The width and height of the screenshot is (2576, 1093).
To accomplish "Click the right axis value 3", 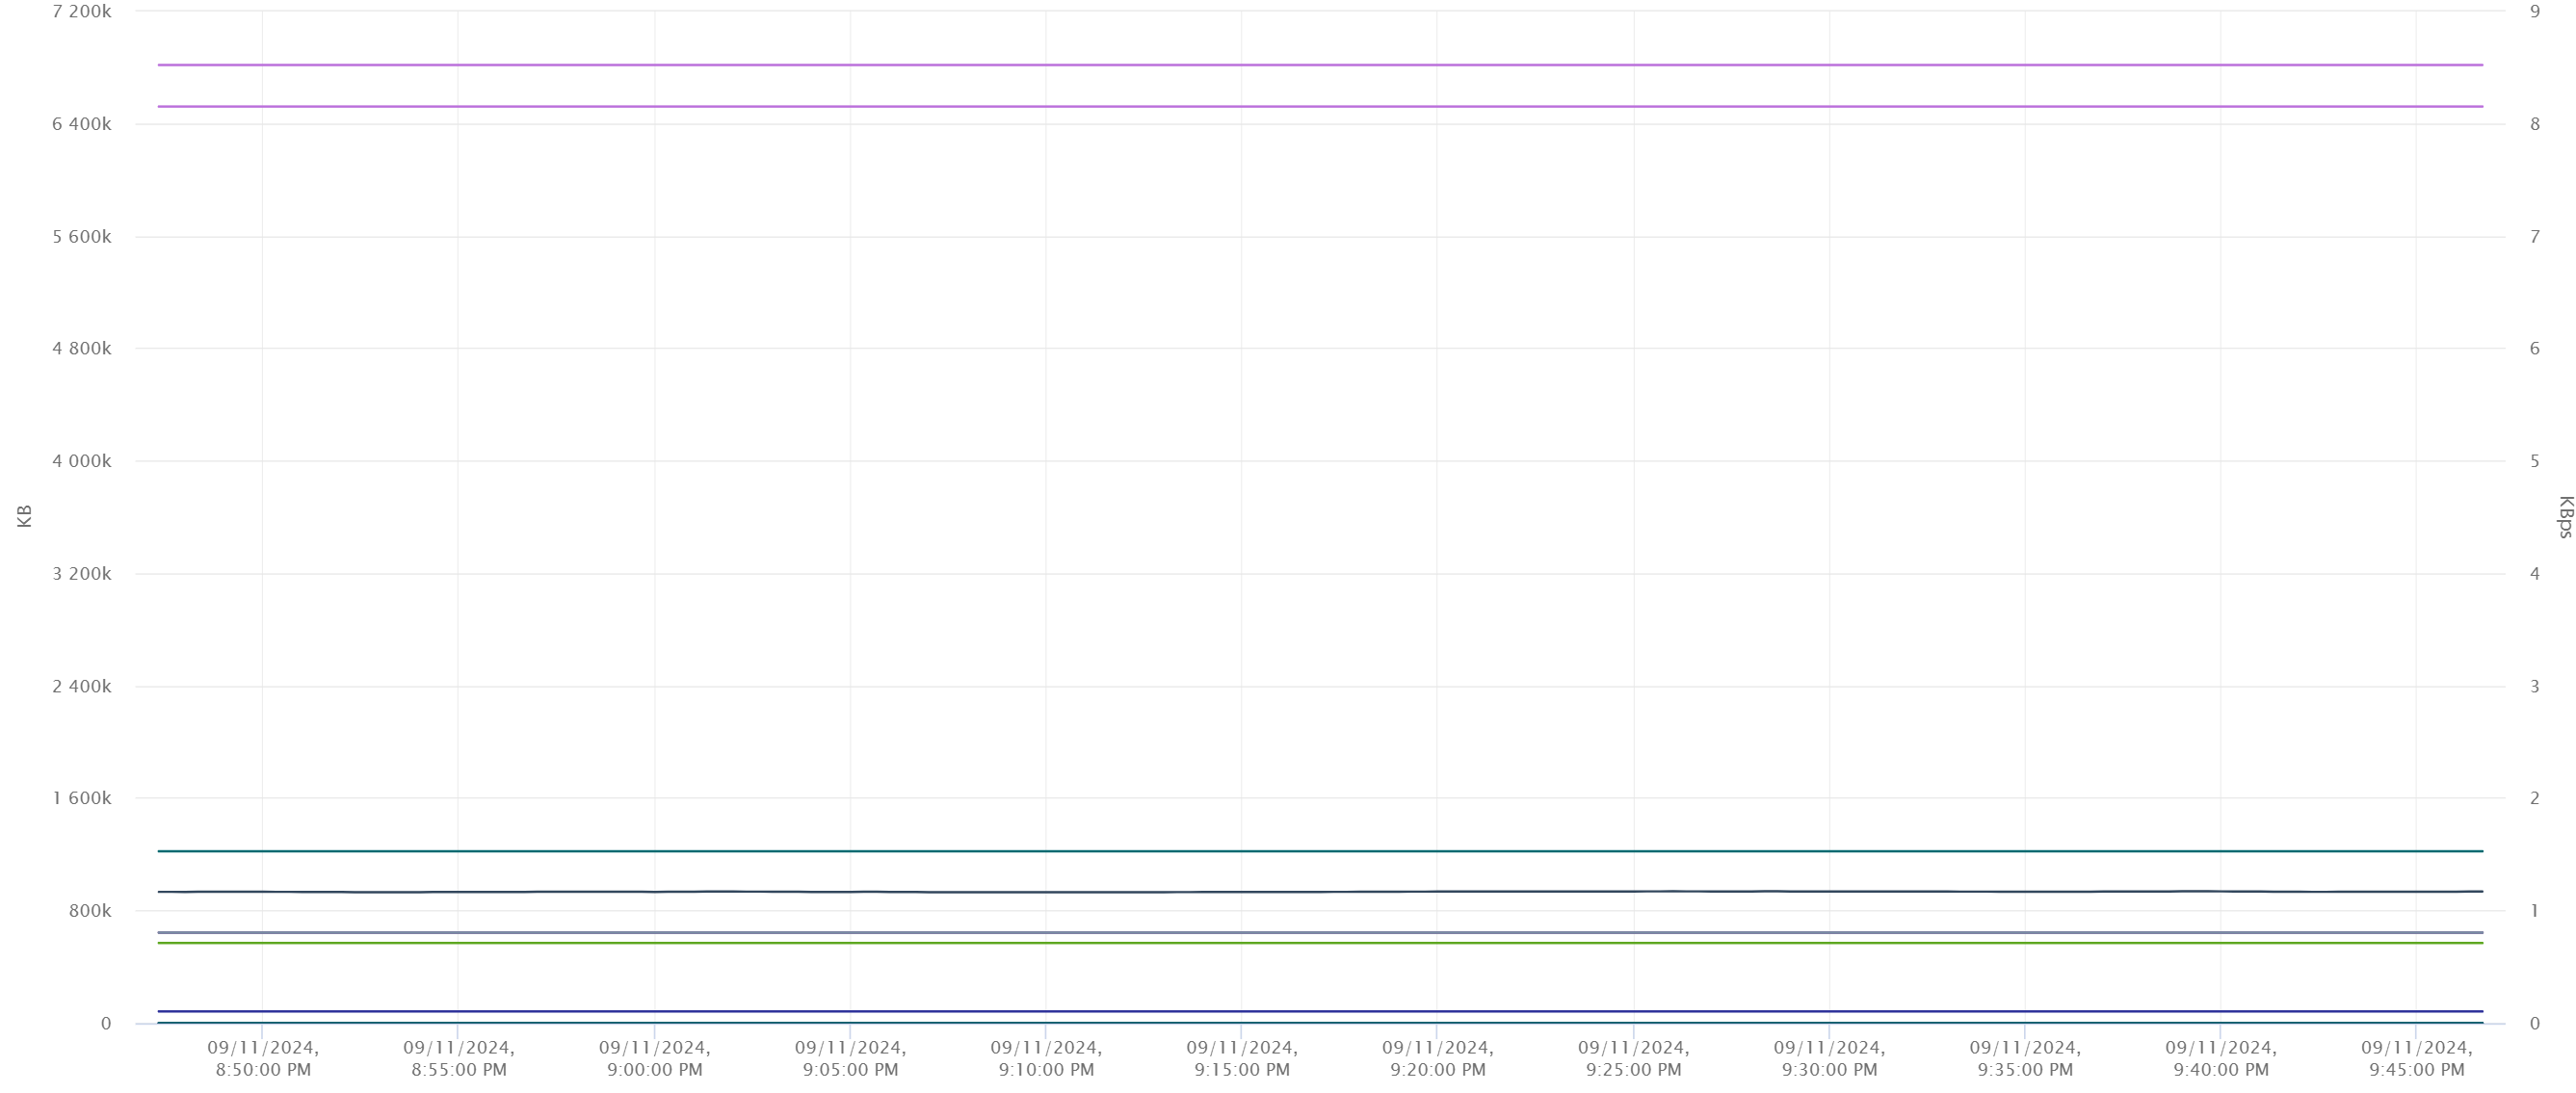I will (x=2535, y=686).
